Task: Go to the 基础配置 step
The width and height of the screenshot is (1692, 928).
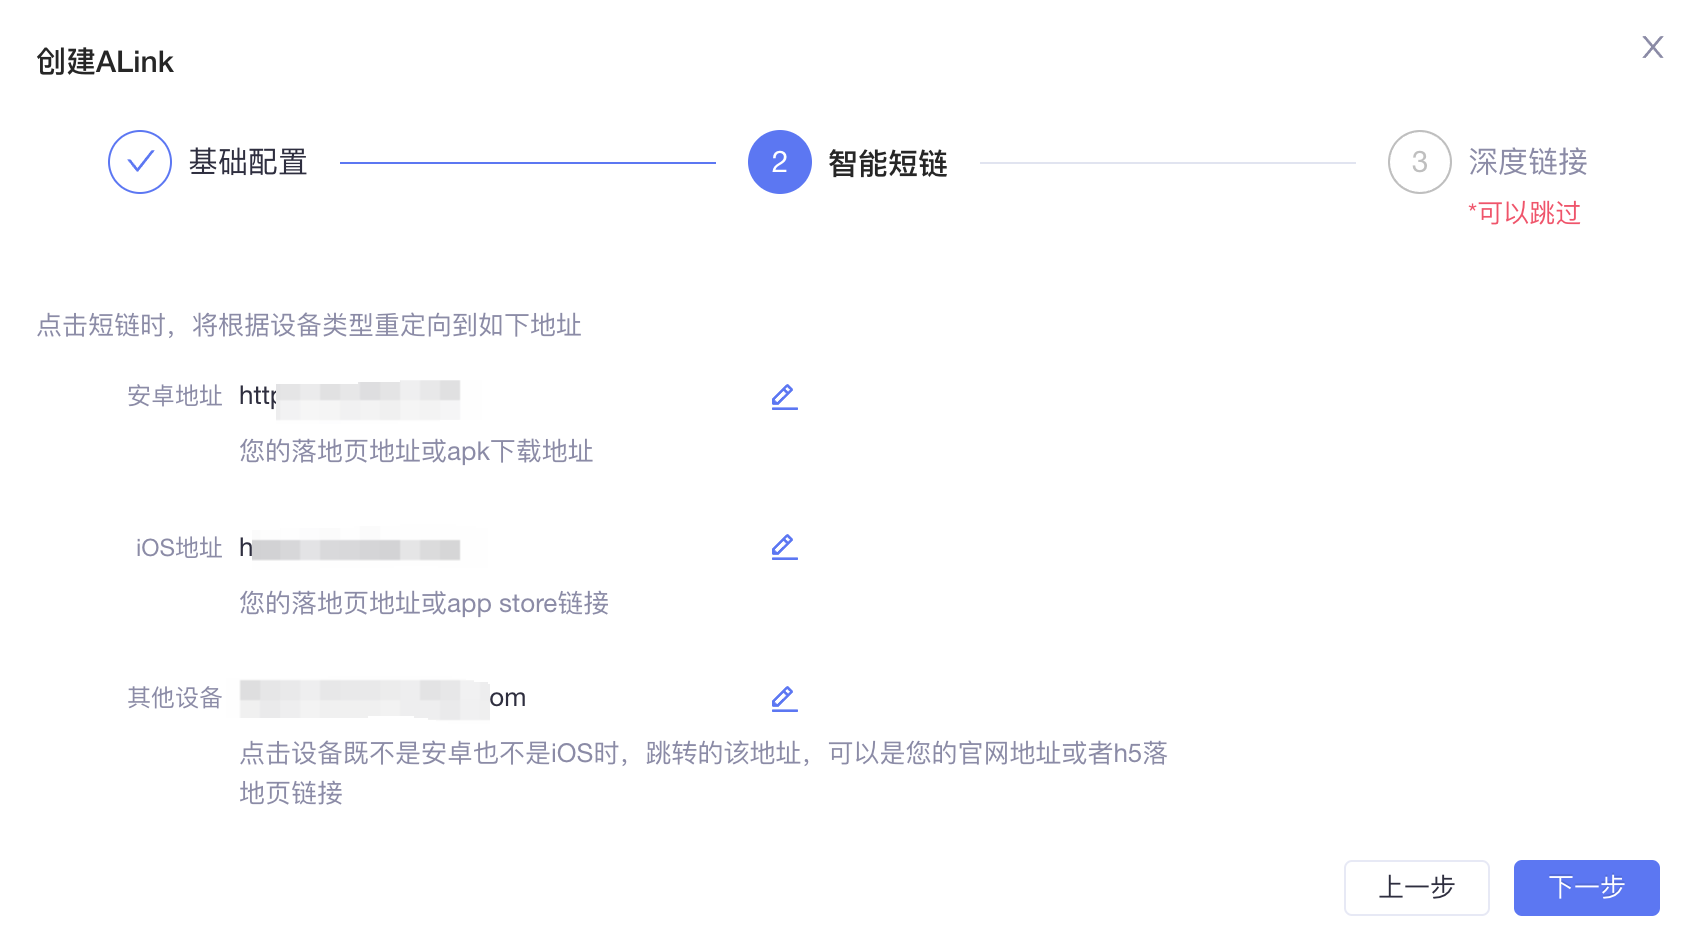Action: coord(248,162)
